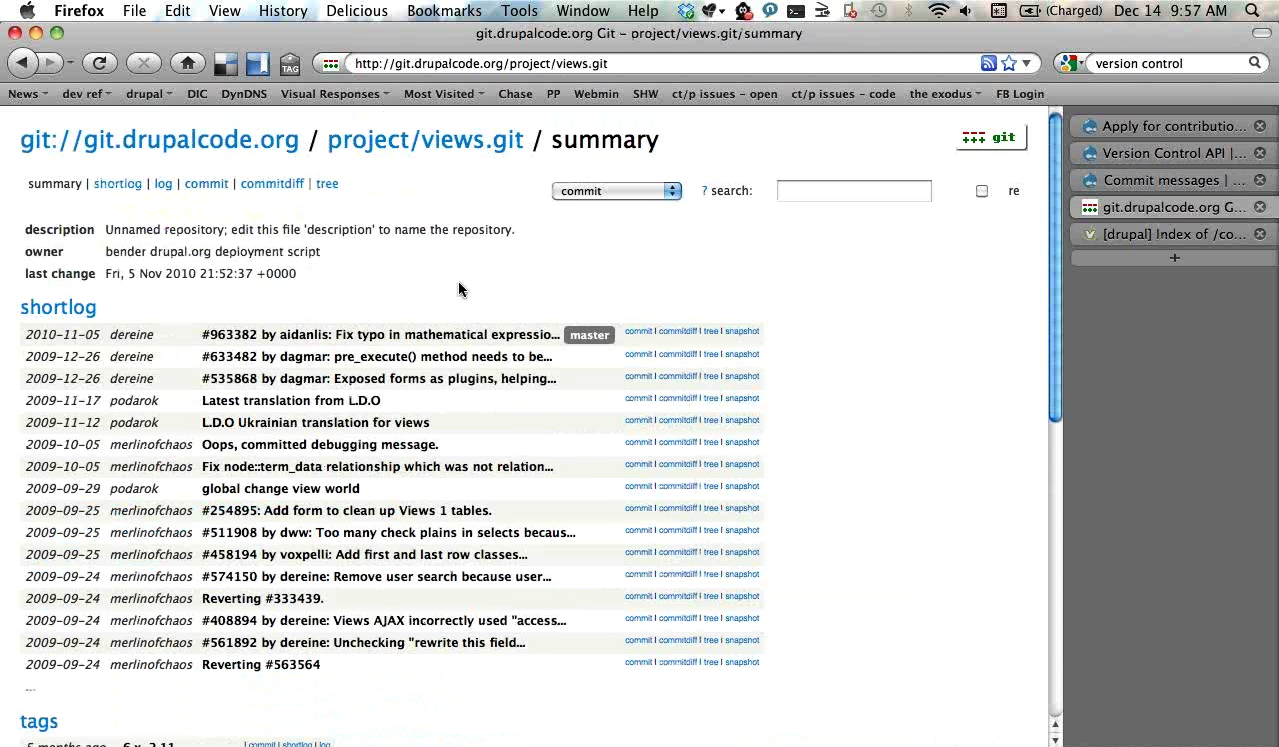Open the File menu
Screen dimensions: 1279x747
pyautogui.click(x=134, y=11)
